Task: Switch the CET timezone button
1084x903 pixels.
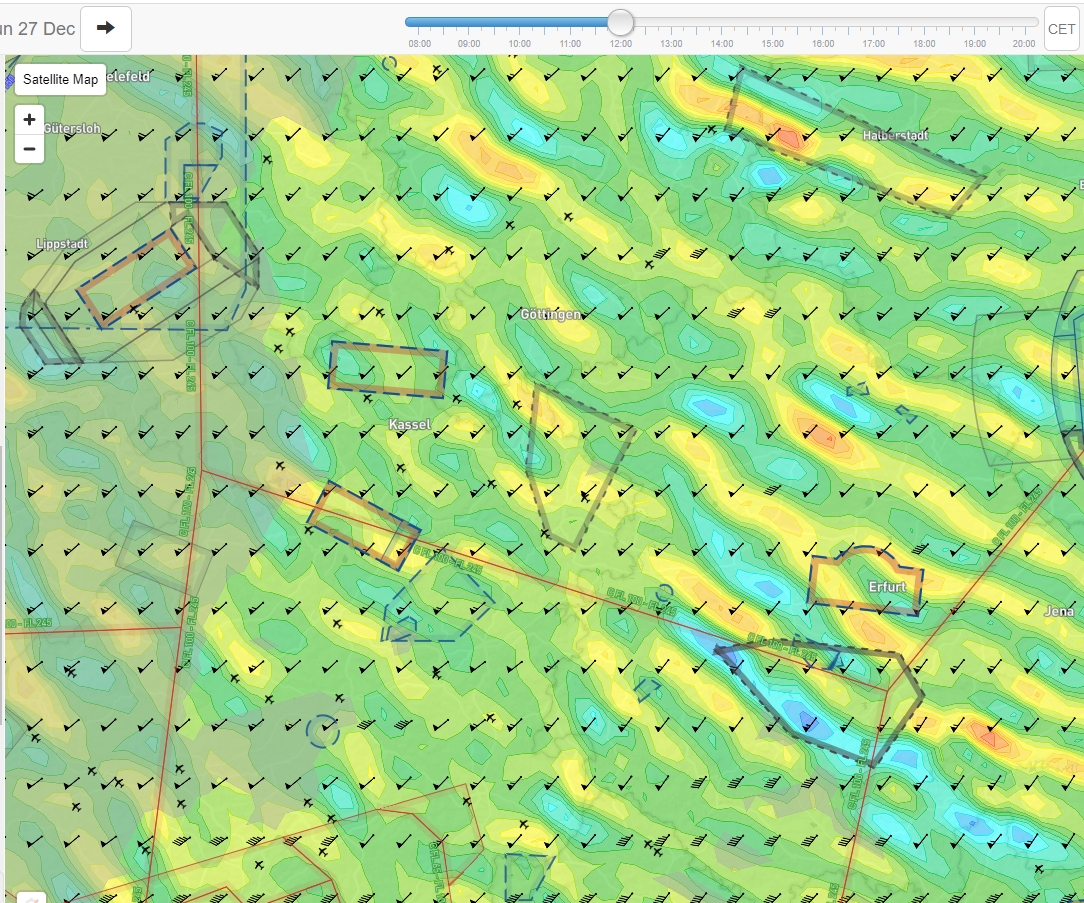Action: tap(1061, 29)
